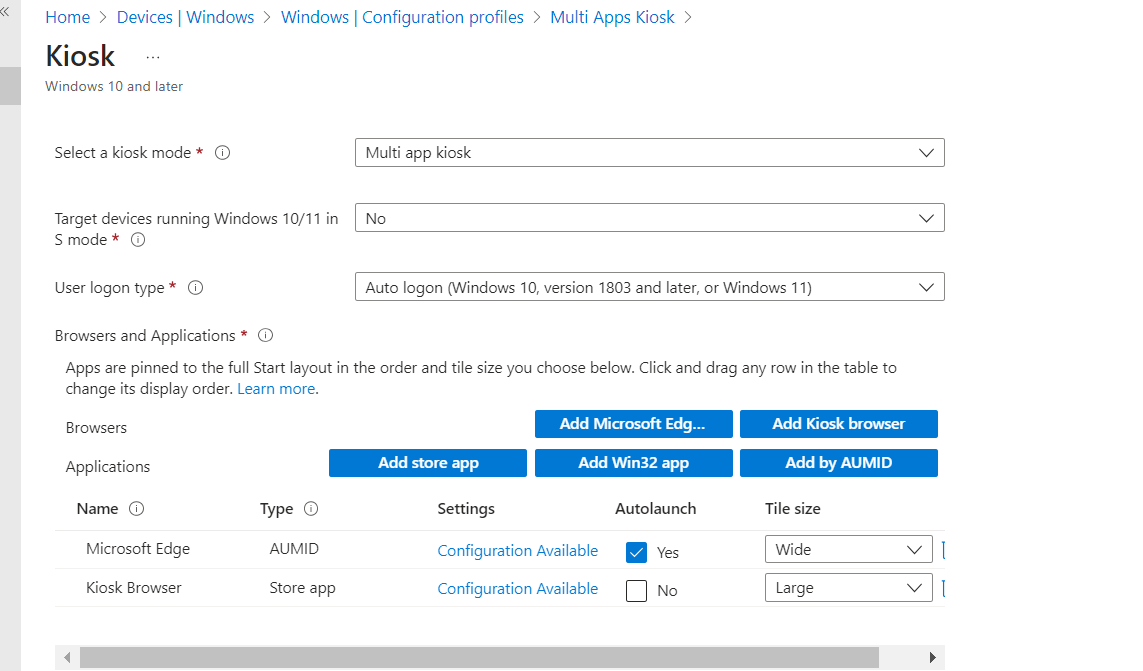Collapse the left navigation with the double-chevron icon
Viewport: 1143px width, 671px height.
pyautogui.click(x=5, y=12)
